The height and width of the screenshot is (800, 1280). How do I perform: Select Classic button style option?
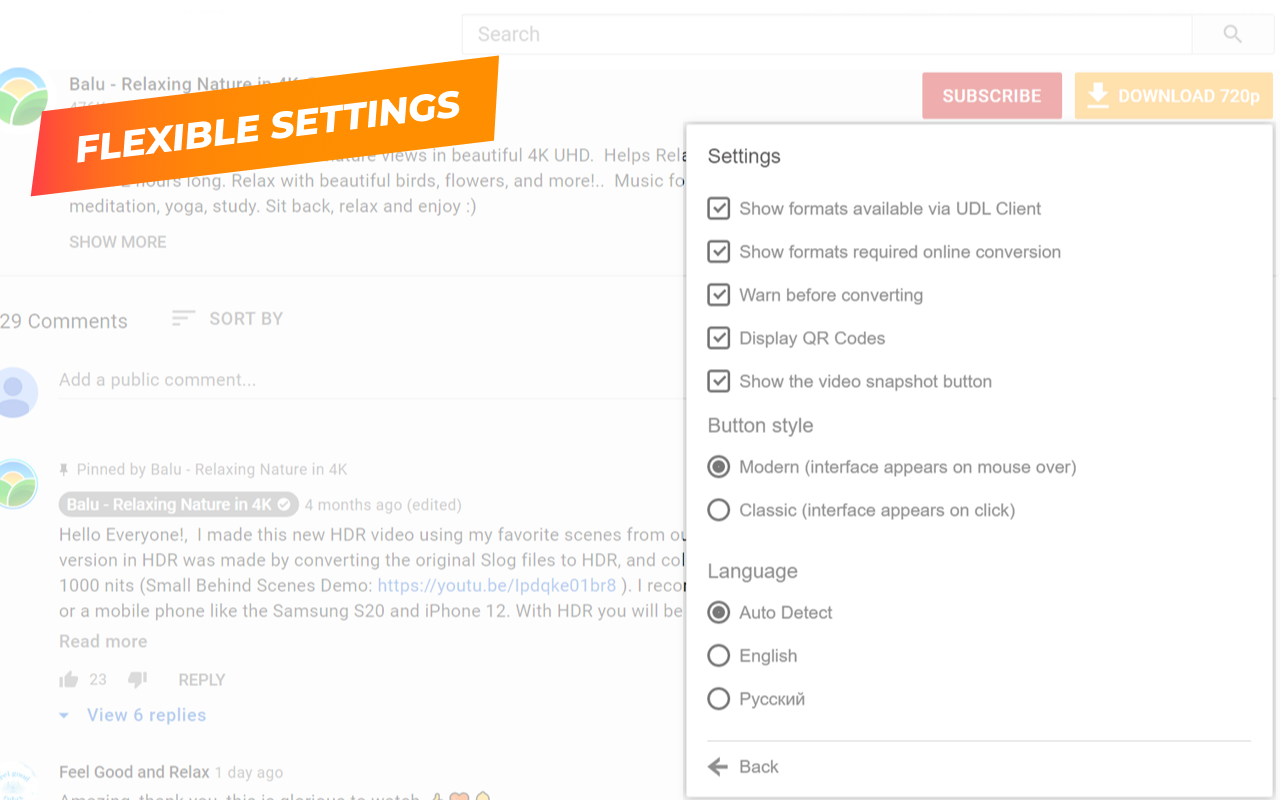pyautogui.click(x=718, y=510)
